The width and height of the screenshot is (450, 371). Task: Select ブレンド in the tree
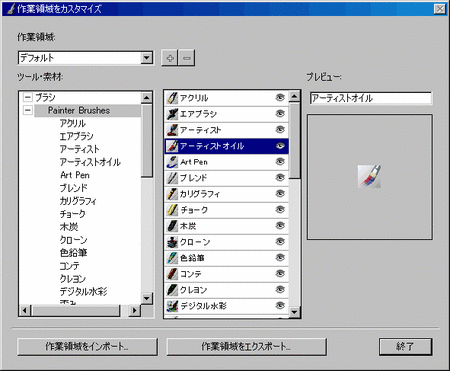click(x=73, y=188)
